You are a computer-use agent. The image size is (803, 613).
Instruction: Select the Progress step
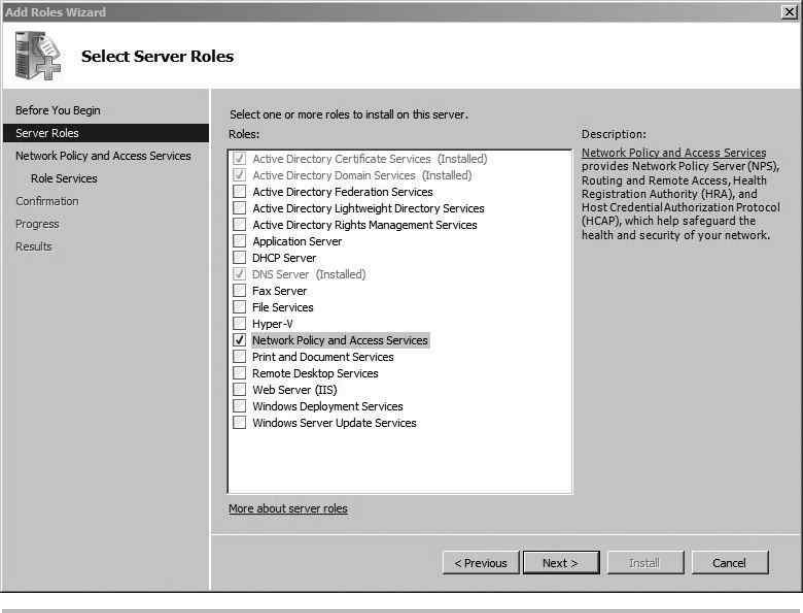37,224
